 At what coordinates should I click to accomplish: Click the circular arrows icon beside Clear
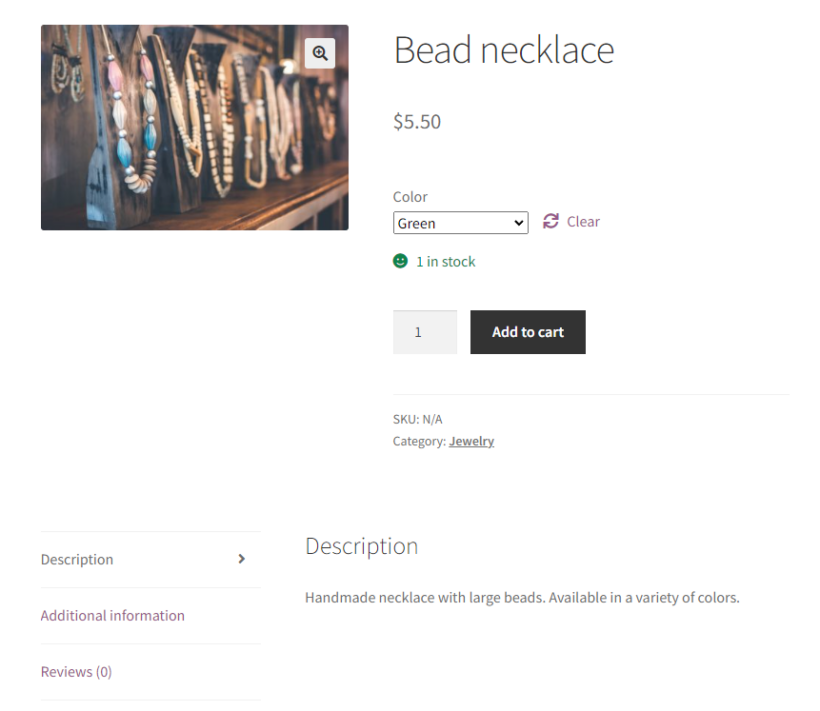[x=551, y=221]
